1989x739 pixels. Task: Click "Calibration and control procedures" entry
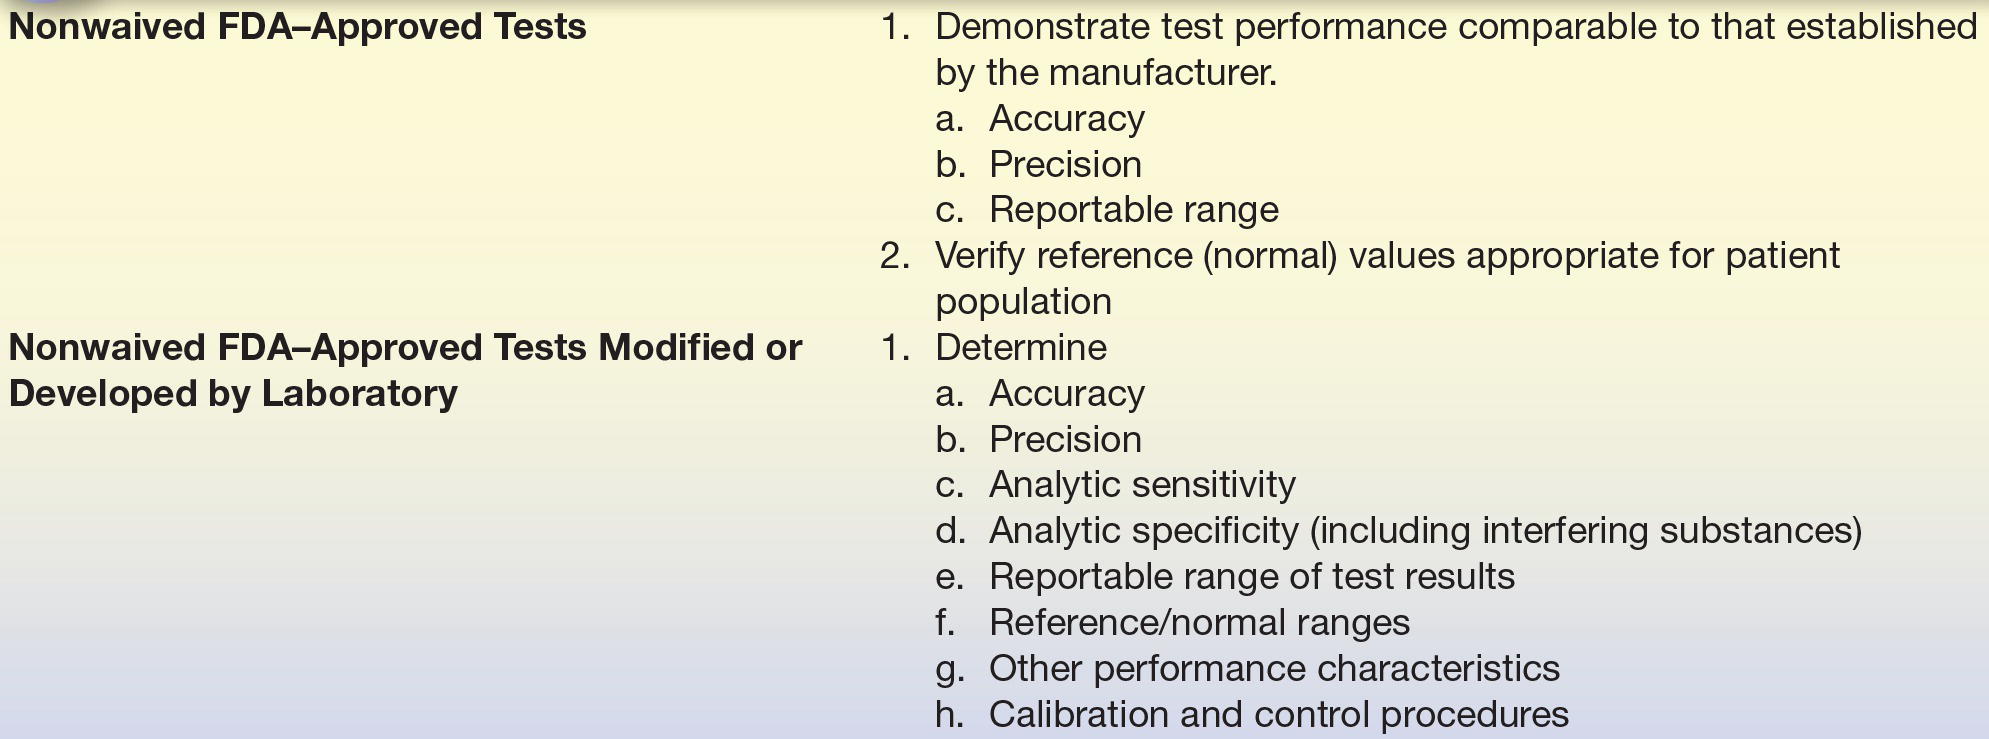(1278, 715)
